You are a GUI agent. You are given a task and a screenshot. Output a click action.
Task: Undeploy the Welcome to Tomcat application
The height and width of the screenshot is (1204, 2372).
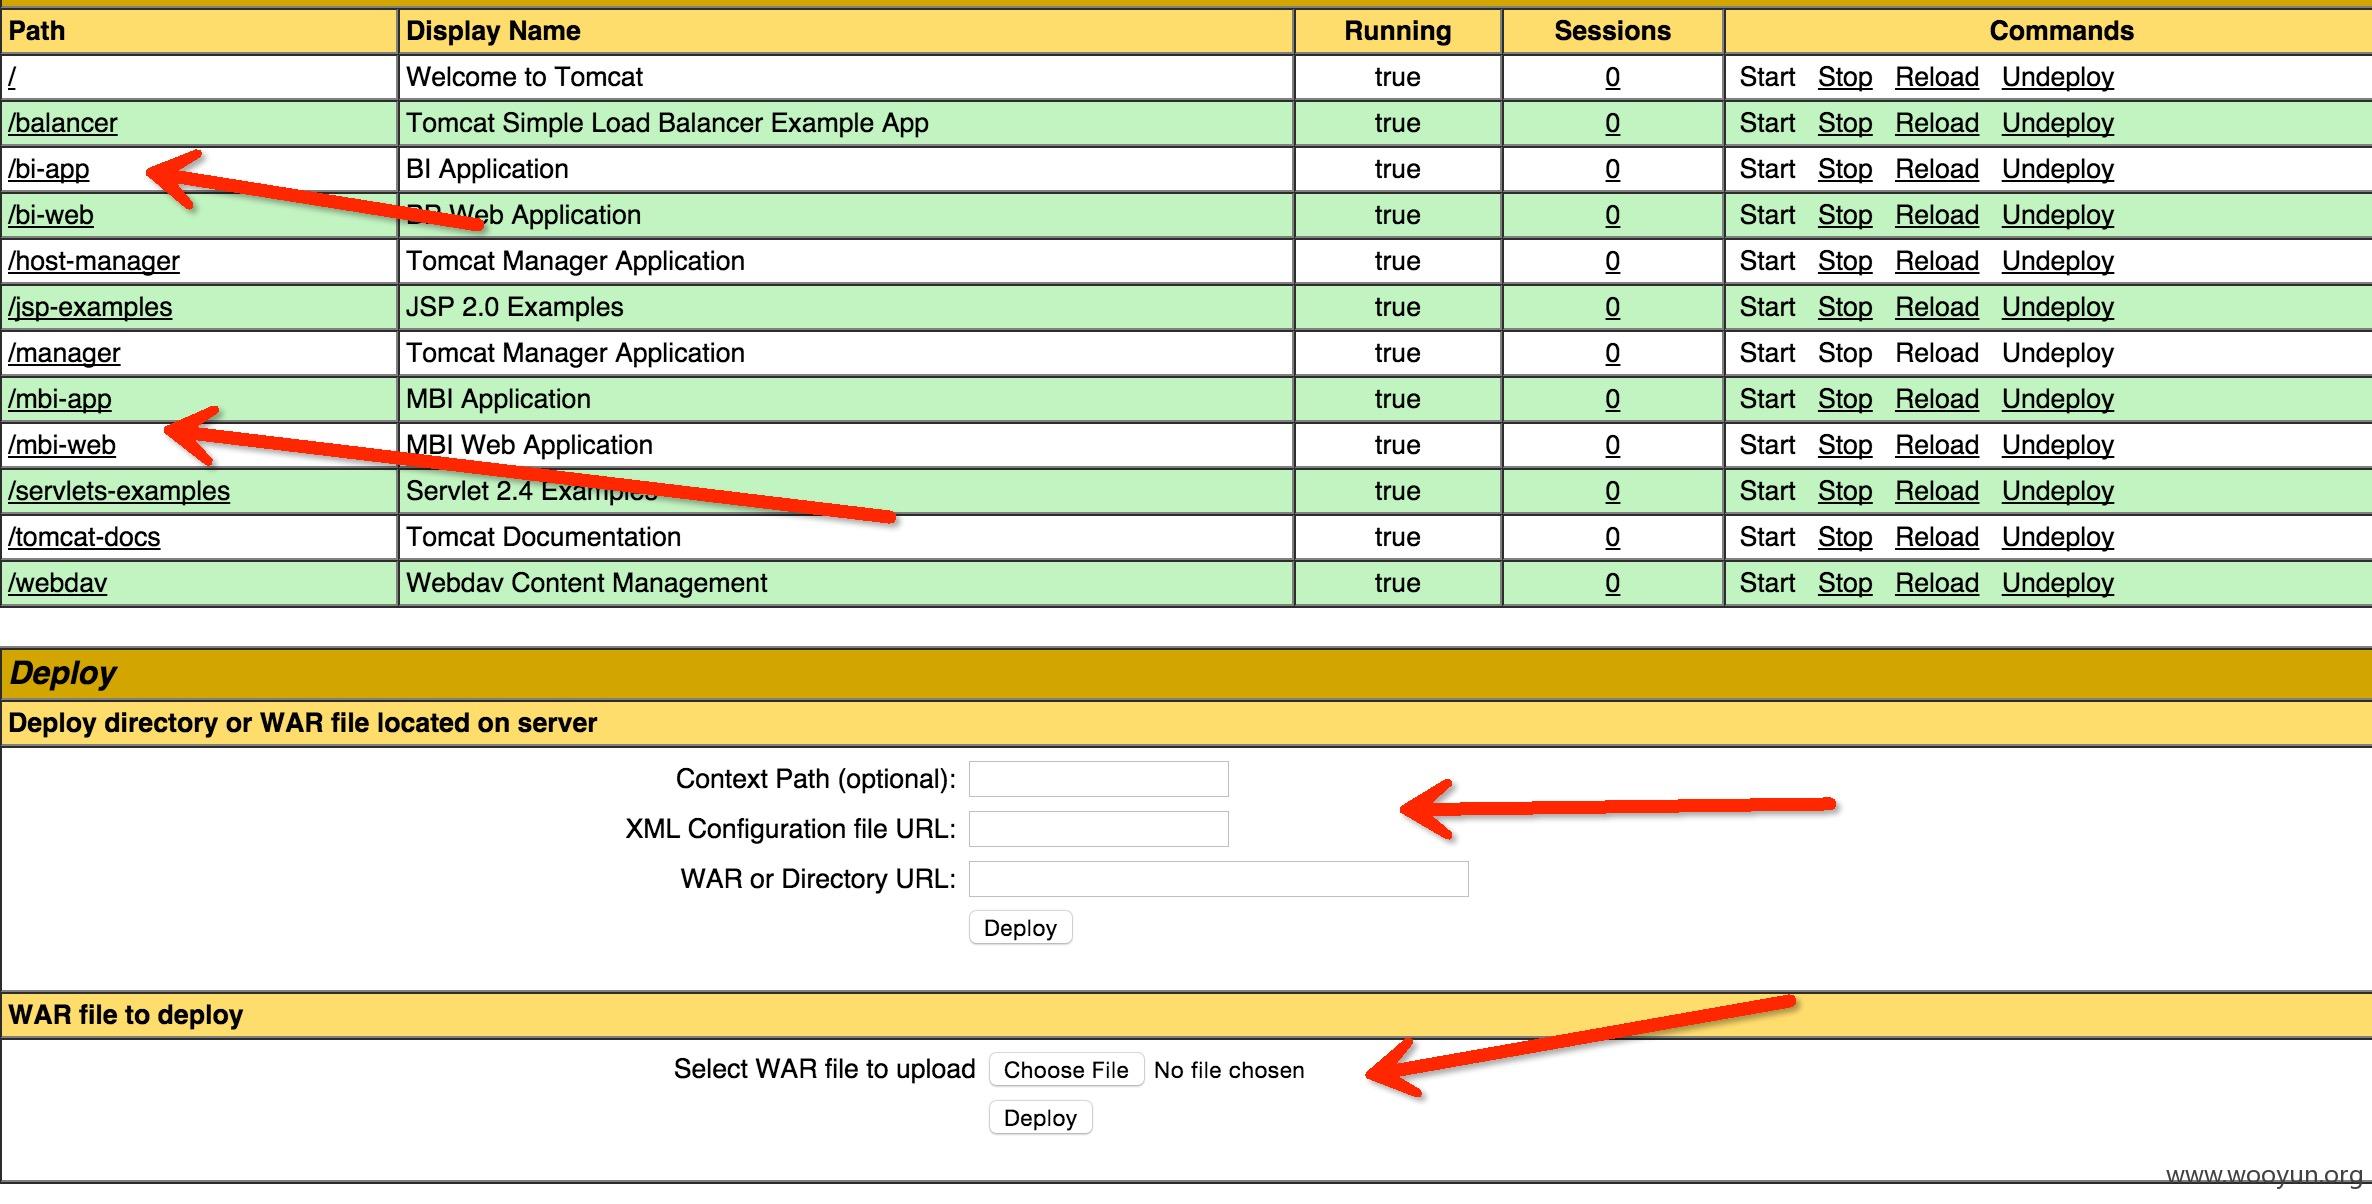point(2058,77)
